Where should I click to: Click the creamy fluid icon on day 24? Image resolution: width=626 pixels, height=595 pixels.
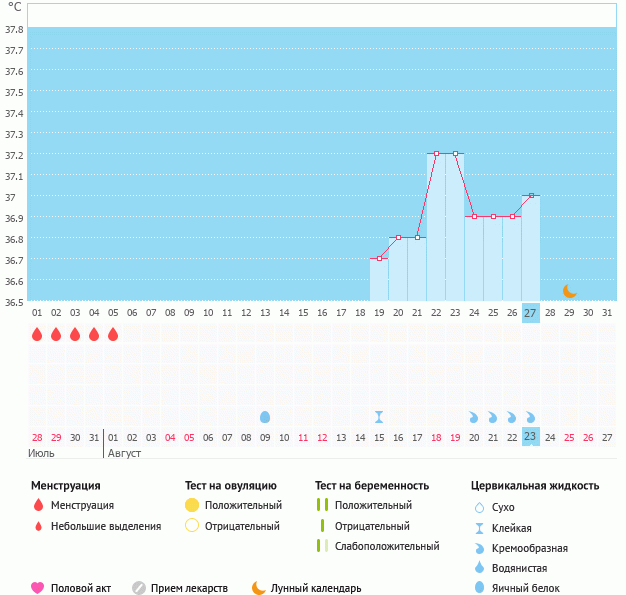[x=474, y=417]
